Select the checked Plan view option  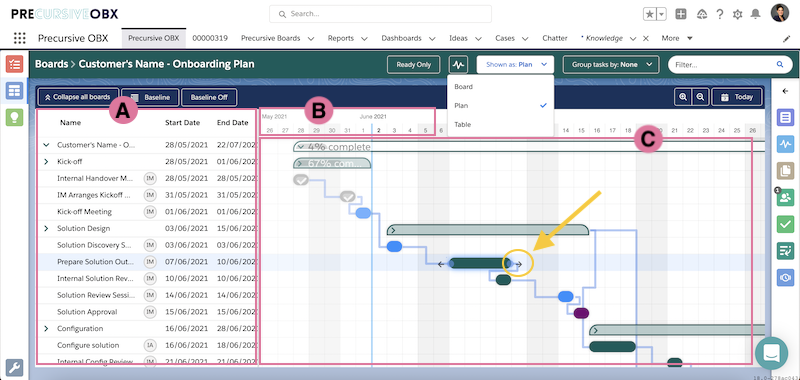(x=500, y=106)
